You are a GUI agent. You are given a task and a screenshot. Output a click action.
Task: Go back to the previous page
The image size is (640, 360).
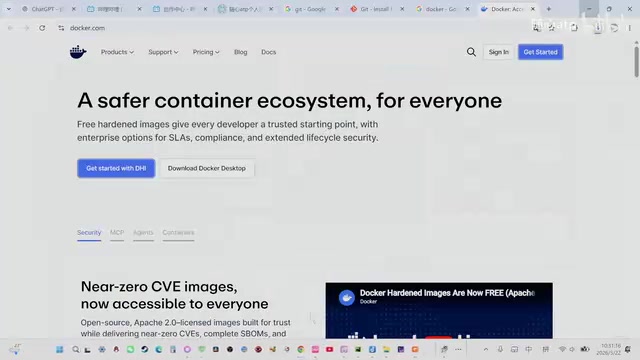pyautogui.click(x=10, y=28)
